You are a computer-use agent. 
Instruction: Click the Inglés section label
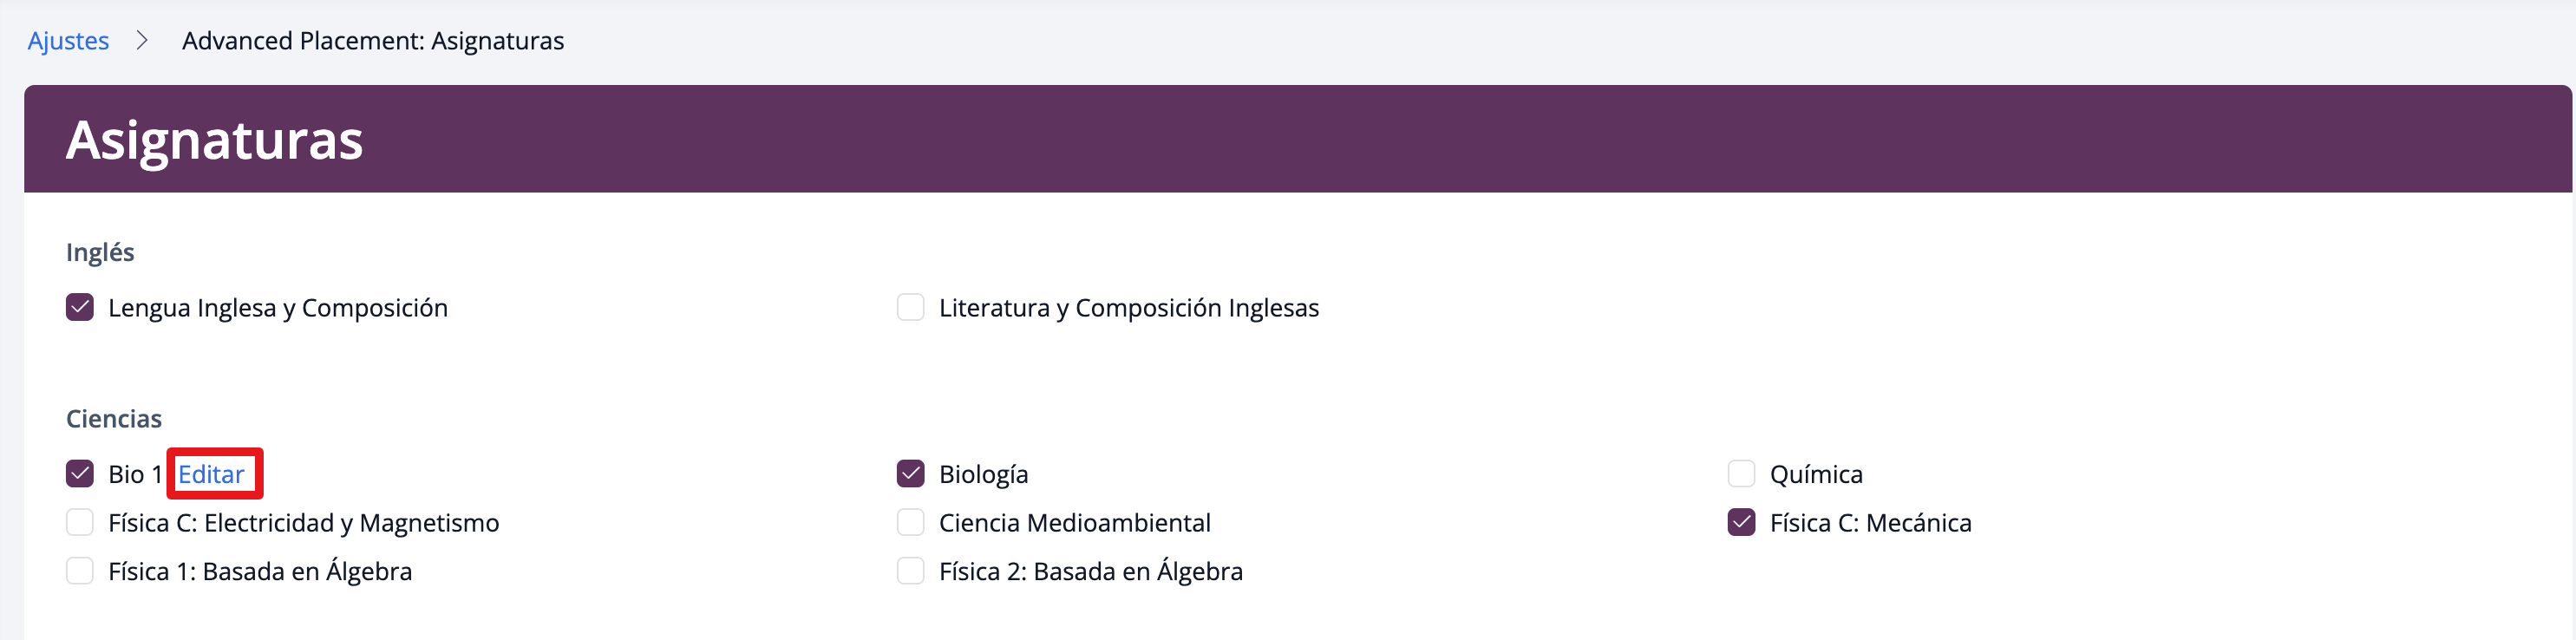click(100, 252)
